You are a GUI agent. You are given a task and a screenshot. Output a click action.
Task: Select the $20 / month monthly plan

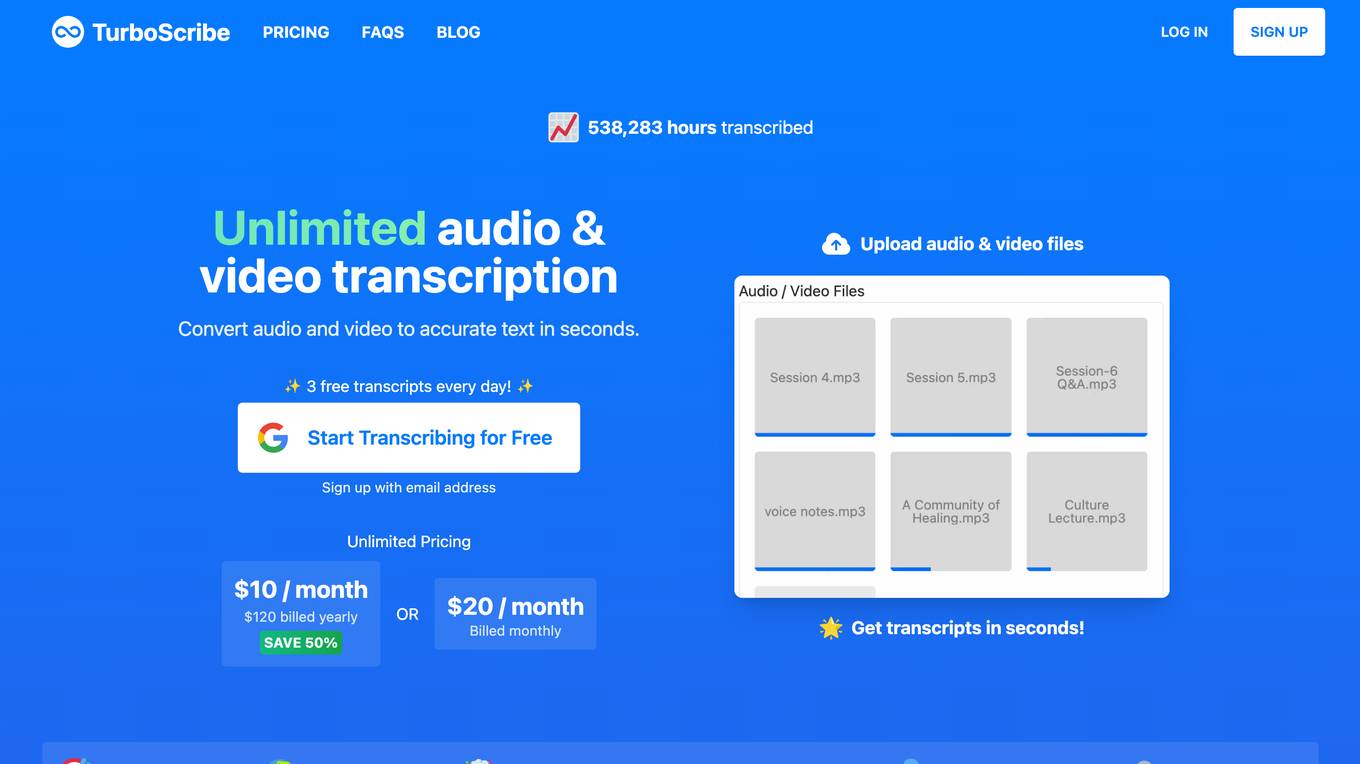(x=515, y=614)
